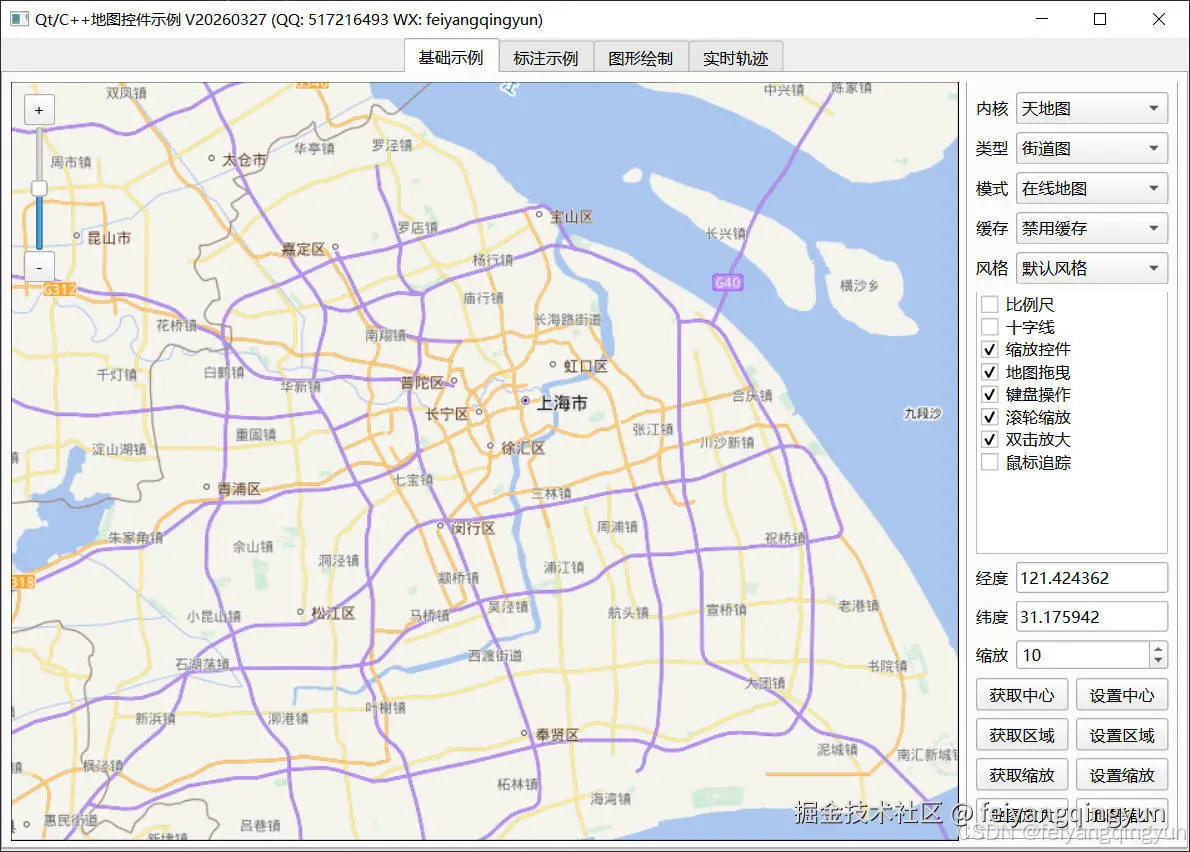Image resolution: width=1190 pixels, height=852 pixels.
Task: Click the map zoom out minus button
Action: (x=39, y=268)
